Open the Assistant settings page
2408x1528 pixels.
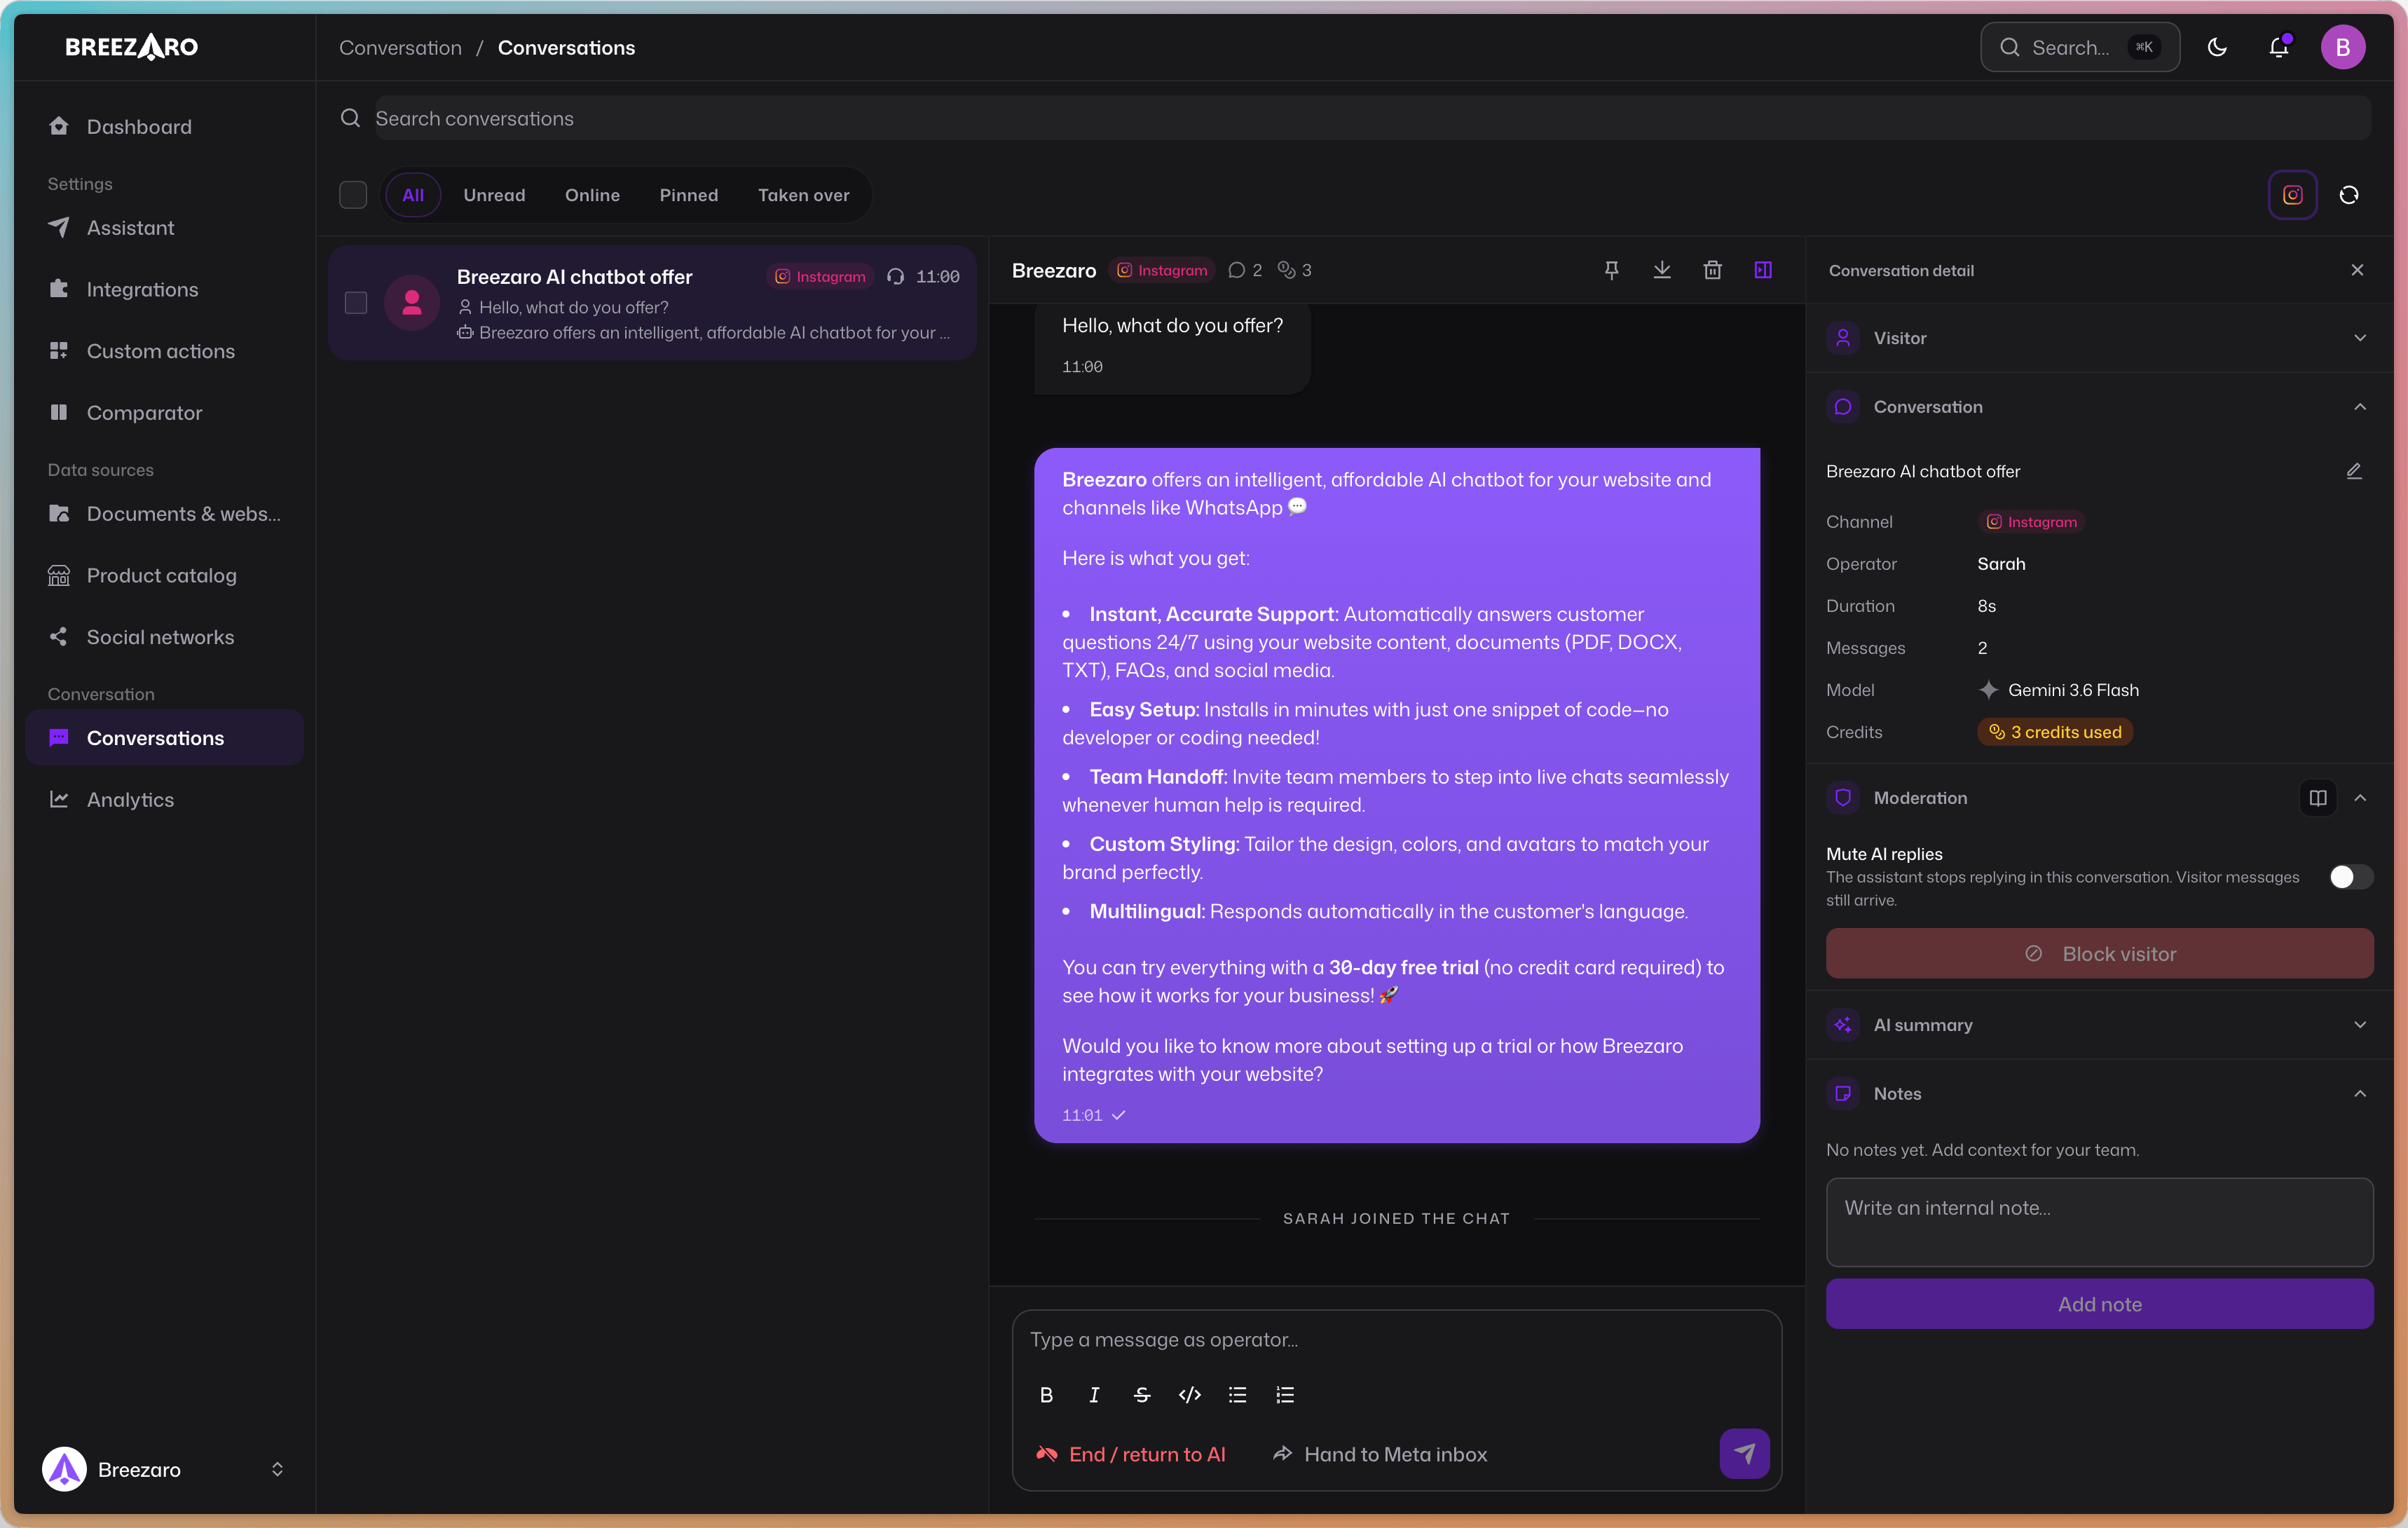[x=164, y=228]
